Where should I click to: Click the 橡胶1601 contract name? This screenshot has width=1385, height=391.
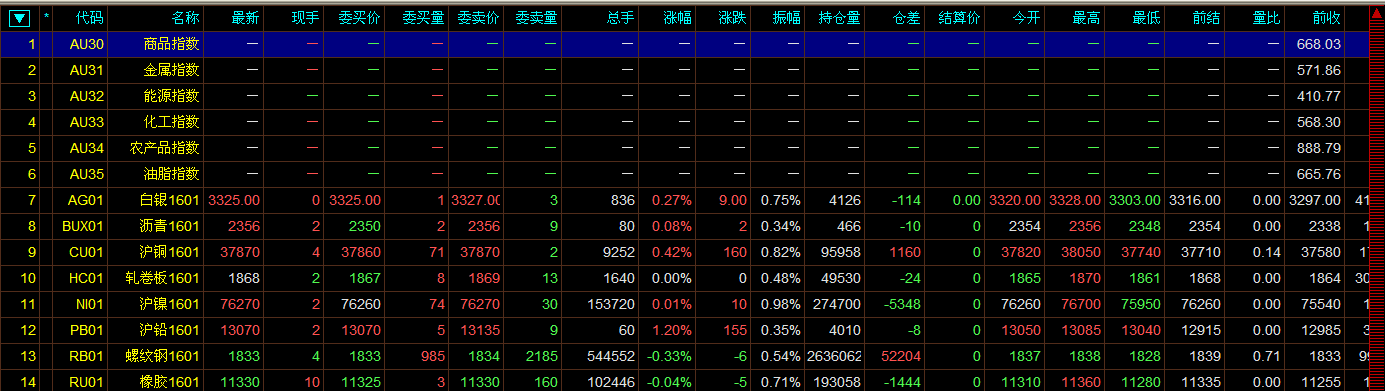(170, 382)
